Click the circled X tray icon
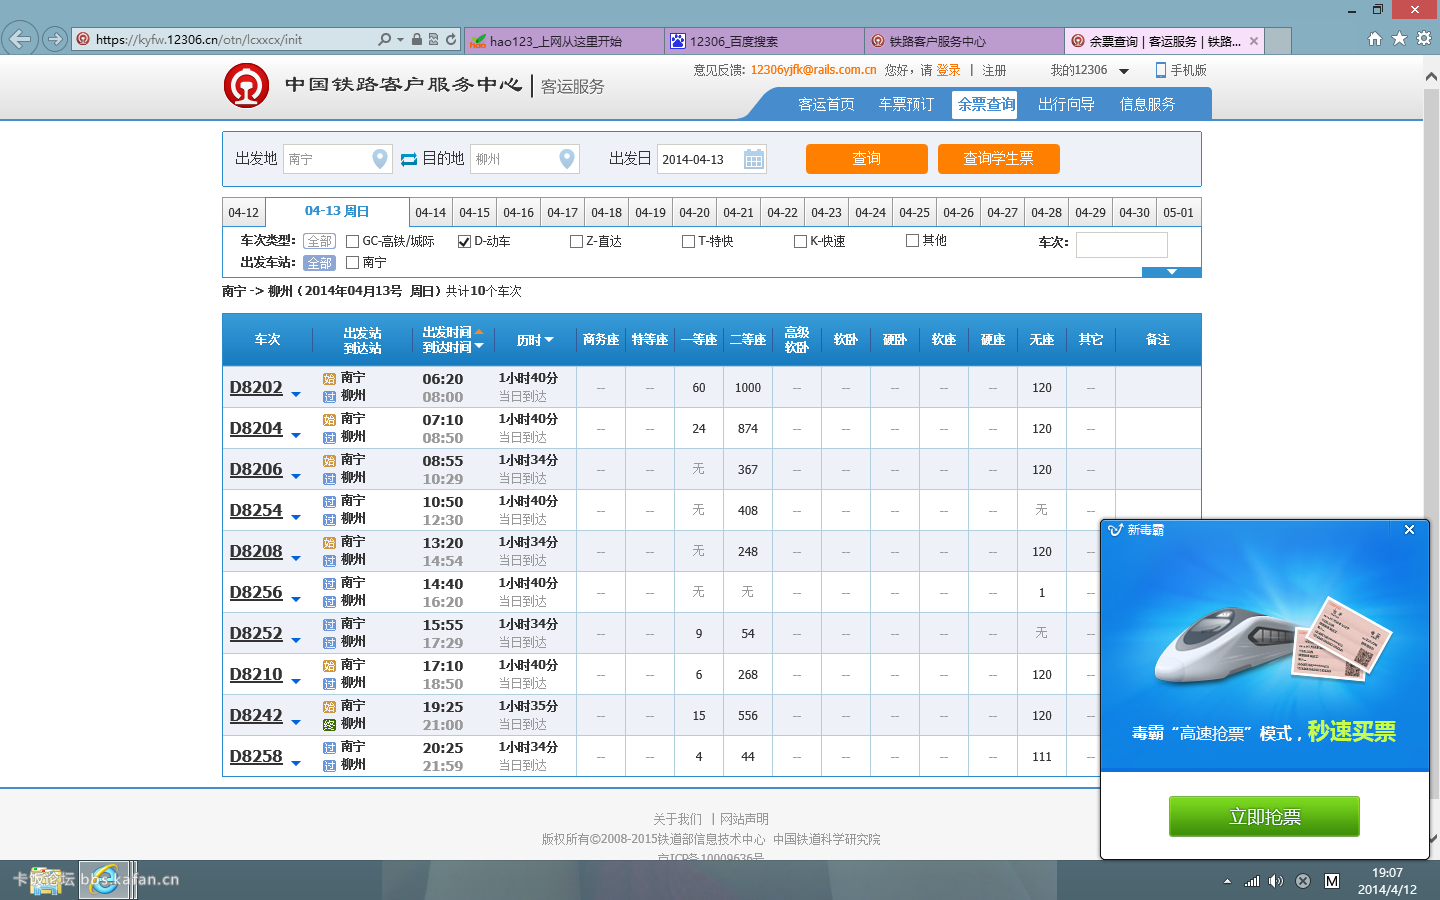 tap(1303, 881)
